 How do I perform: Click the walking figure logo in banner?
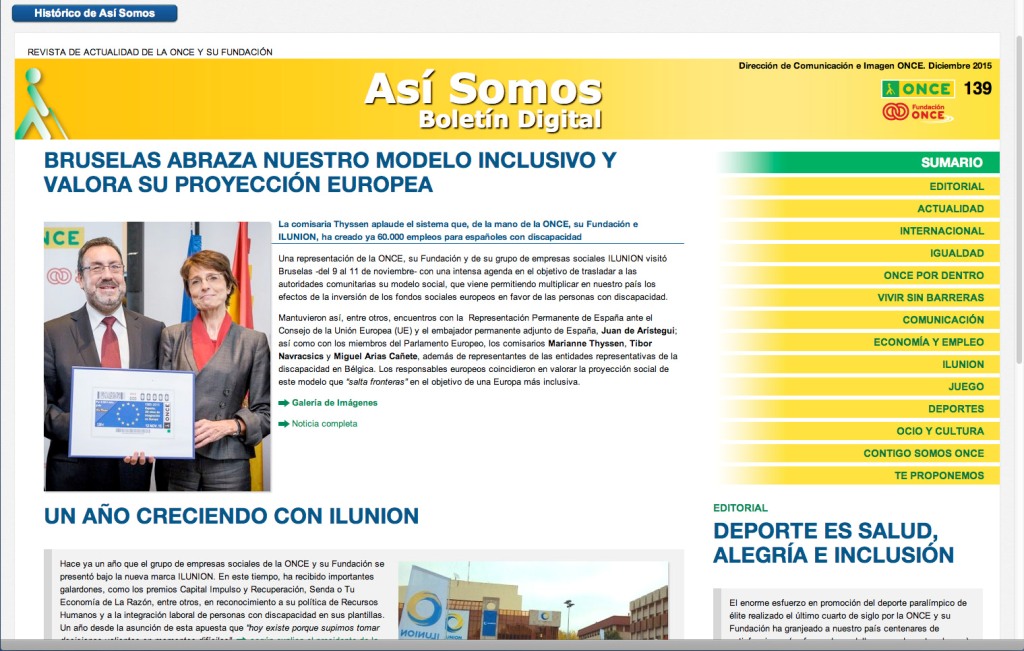pyautogui.click(x=40, y=103)
